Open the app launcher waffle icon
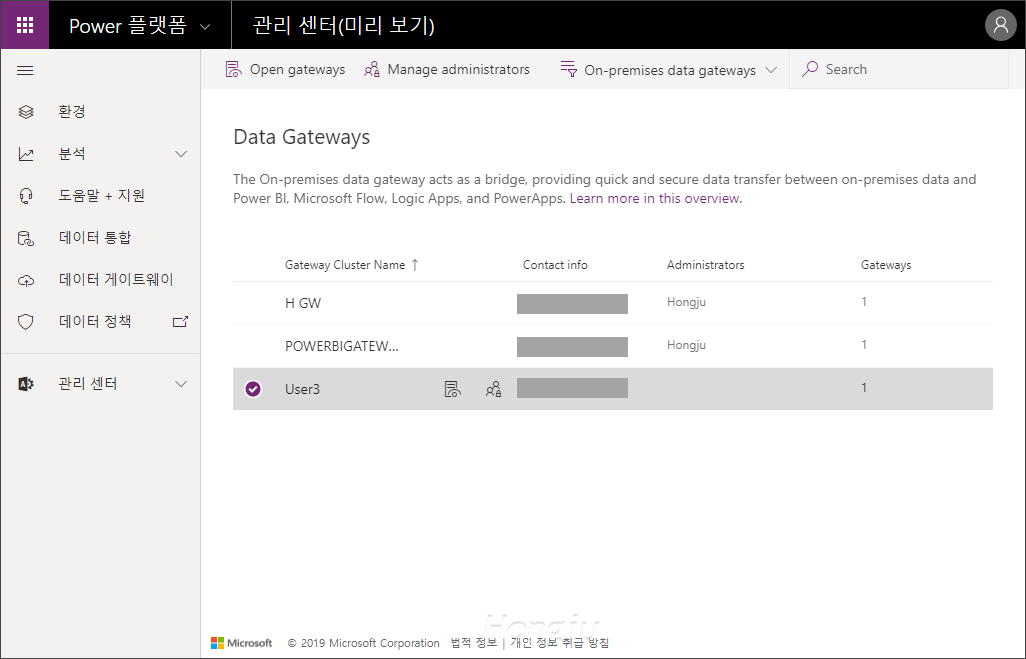1026x659 pixels. click(x=25, y=25)
